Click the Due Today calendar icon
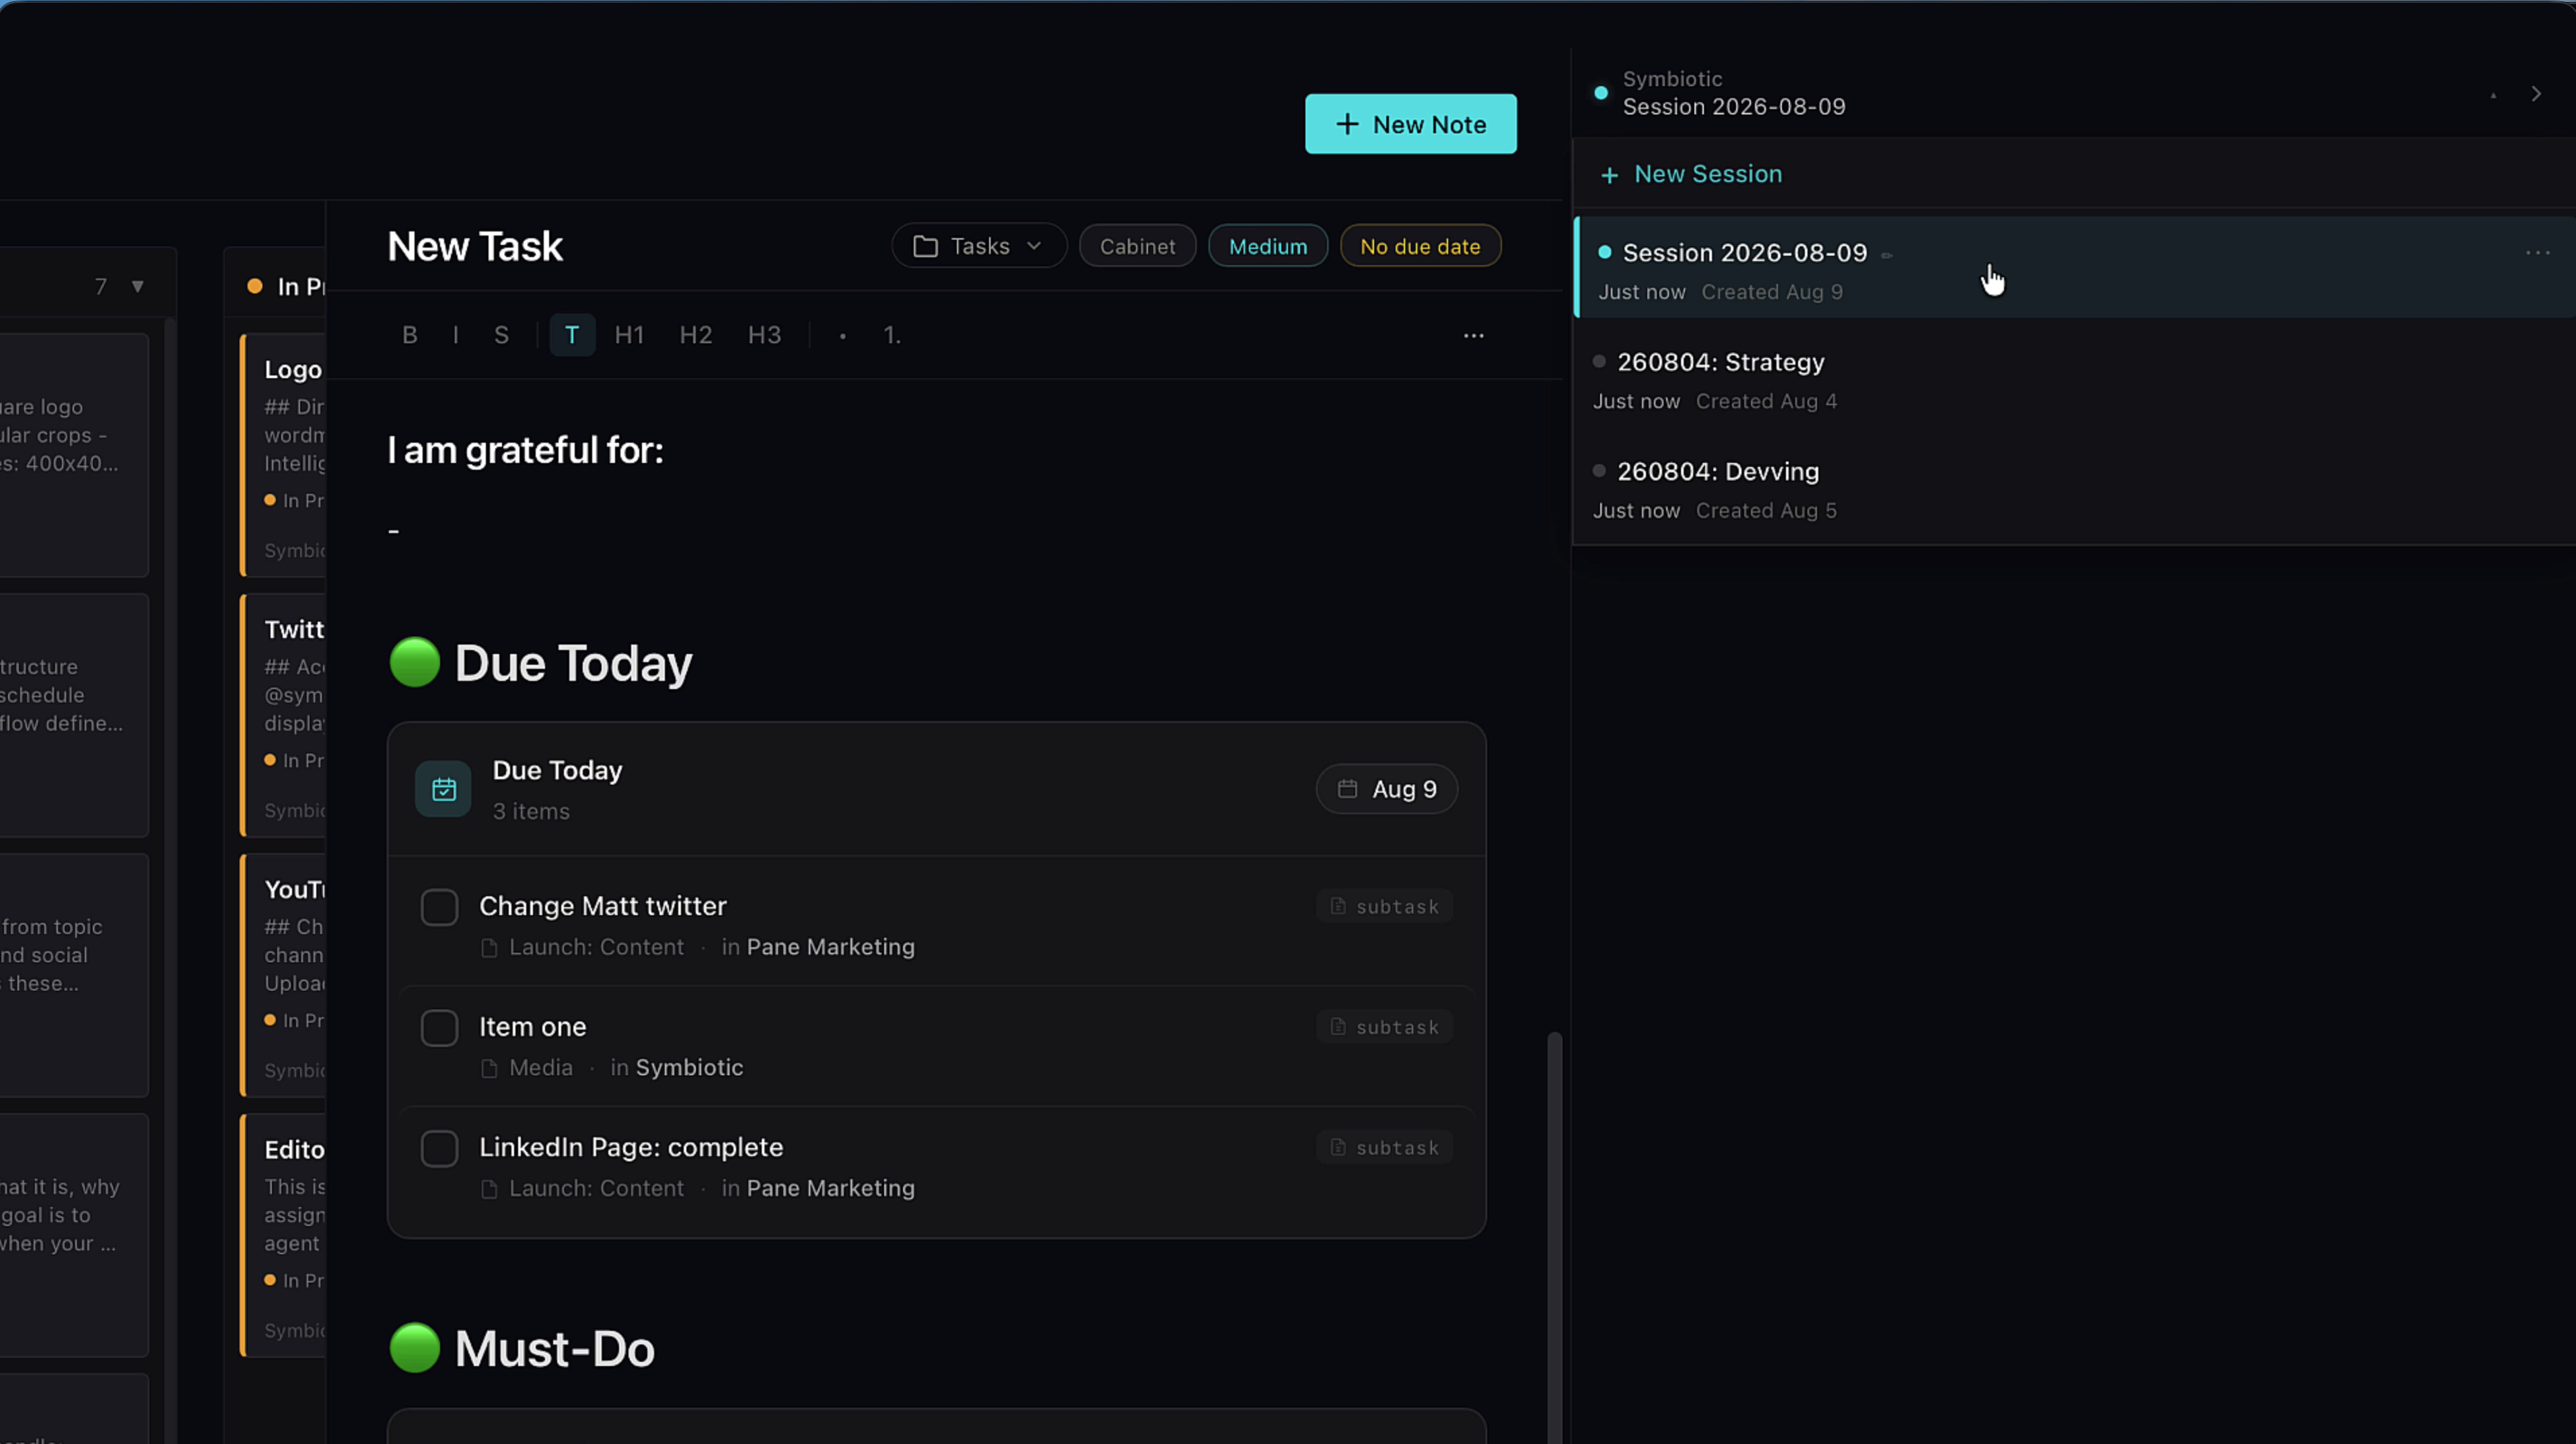Viewport: 2576px width, 1444px height. click(x=443, y=789)
